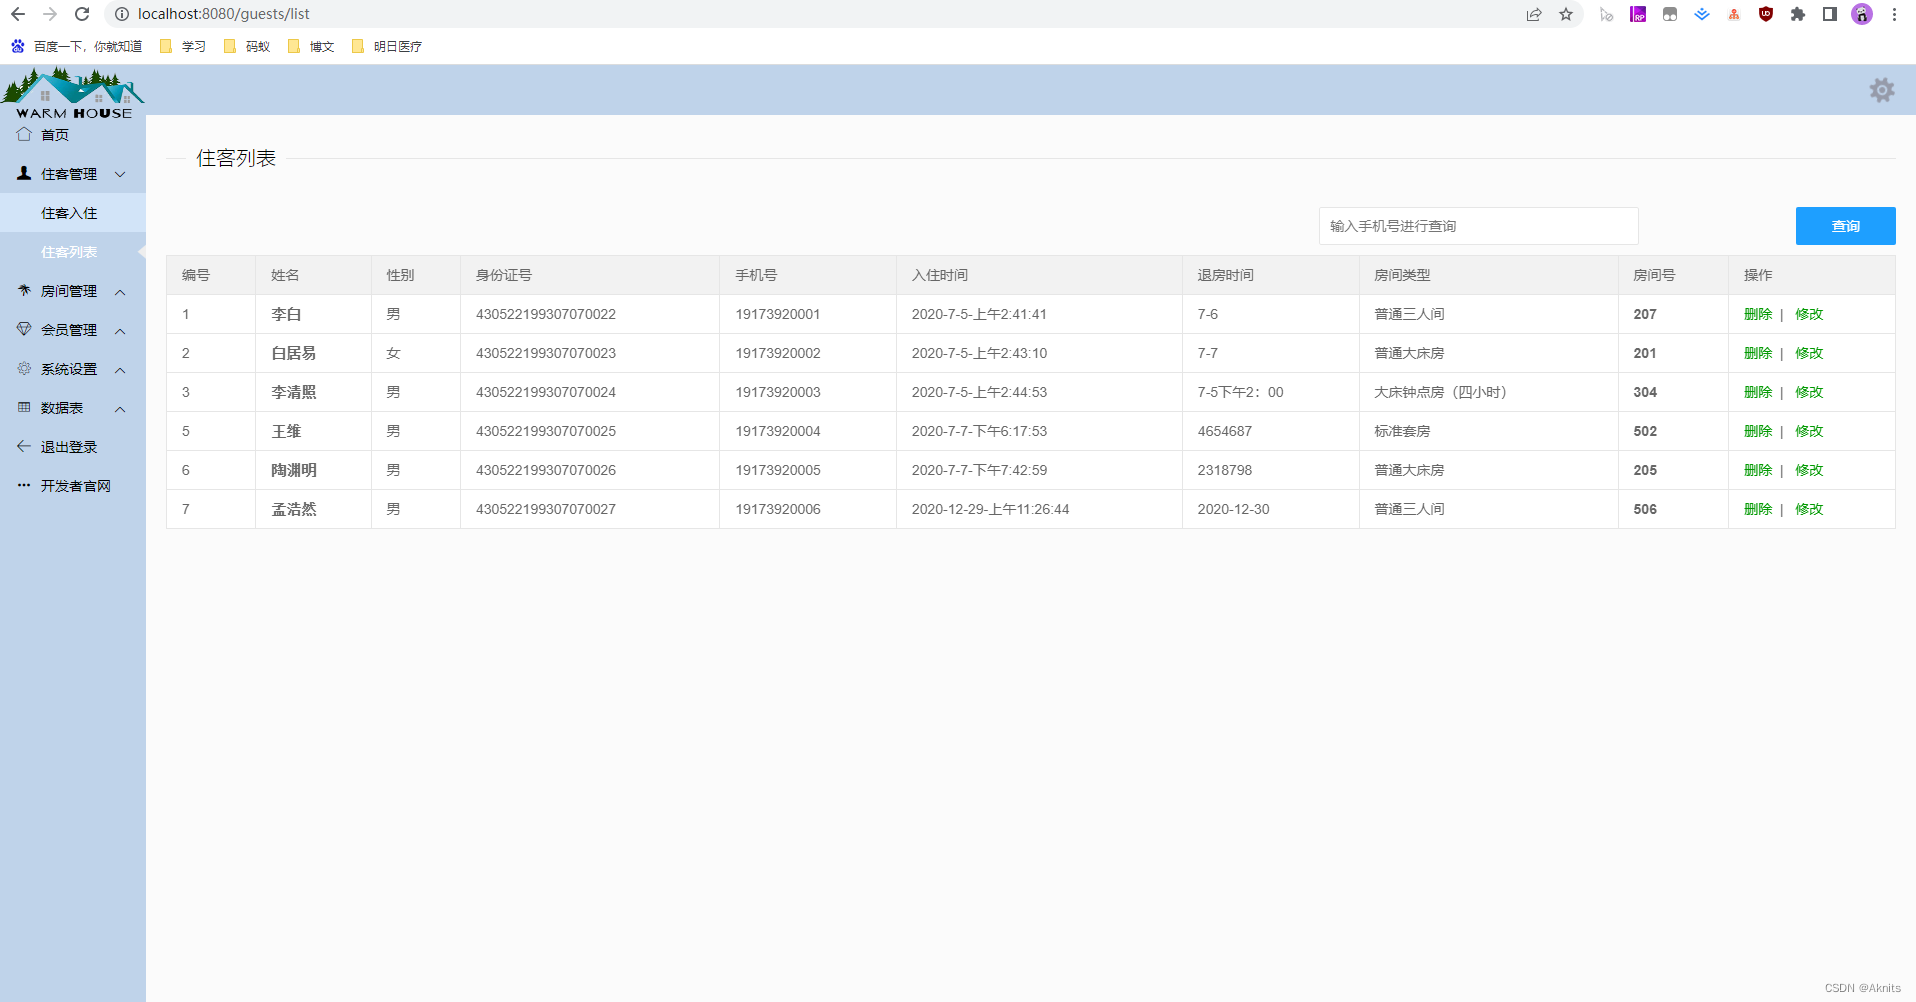Image resolution: width=1916 pixels, height=1002 pixels.
Task: Click the 入住时间 column header
Action: [1039, 275]
